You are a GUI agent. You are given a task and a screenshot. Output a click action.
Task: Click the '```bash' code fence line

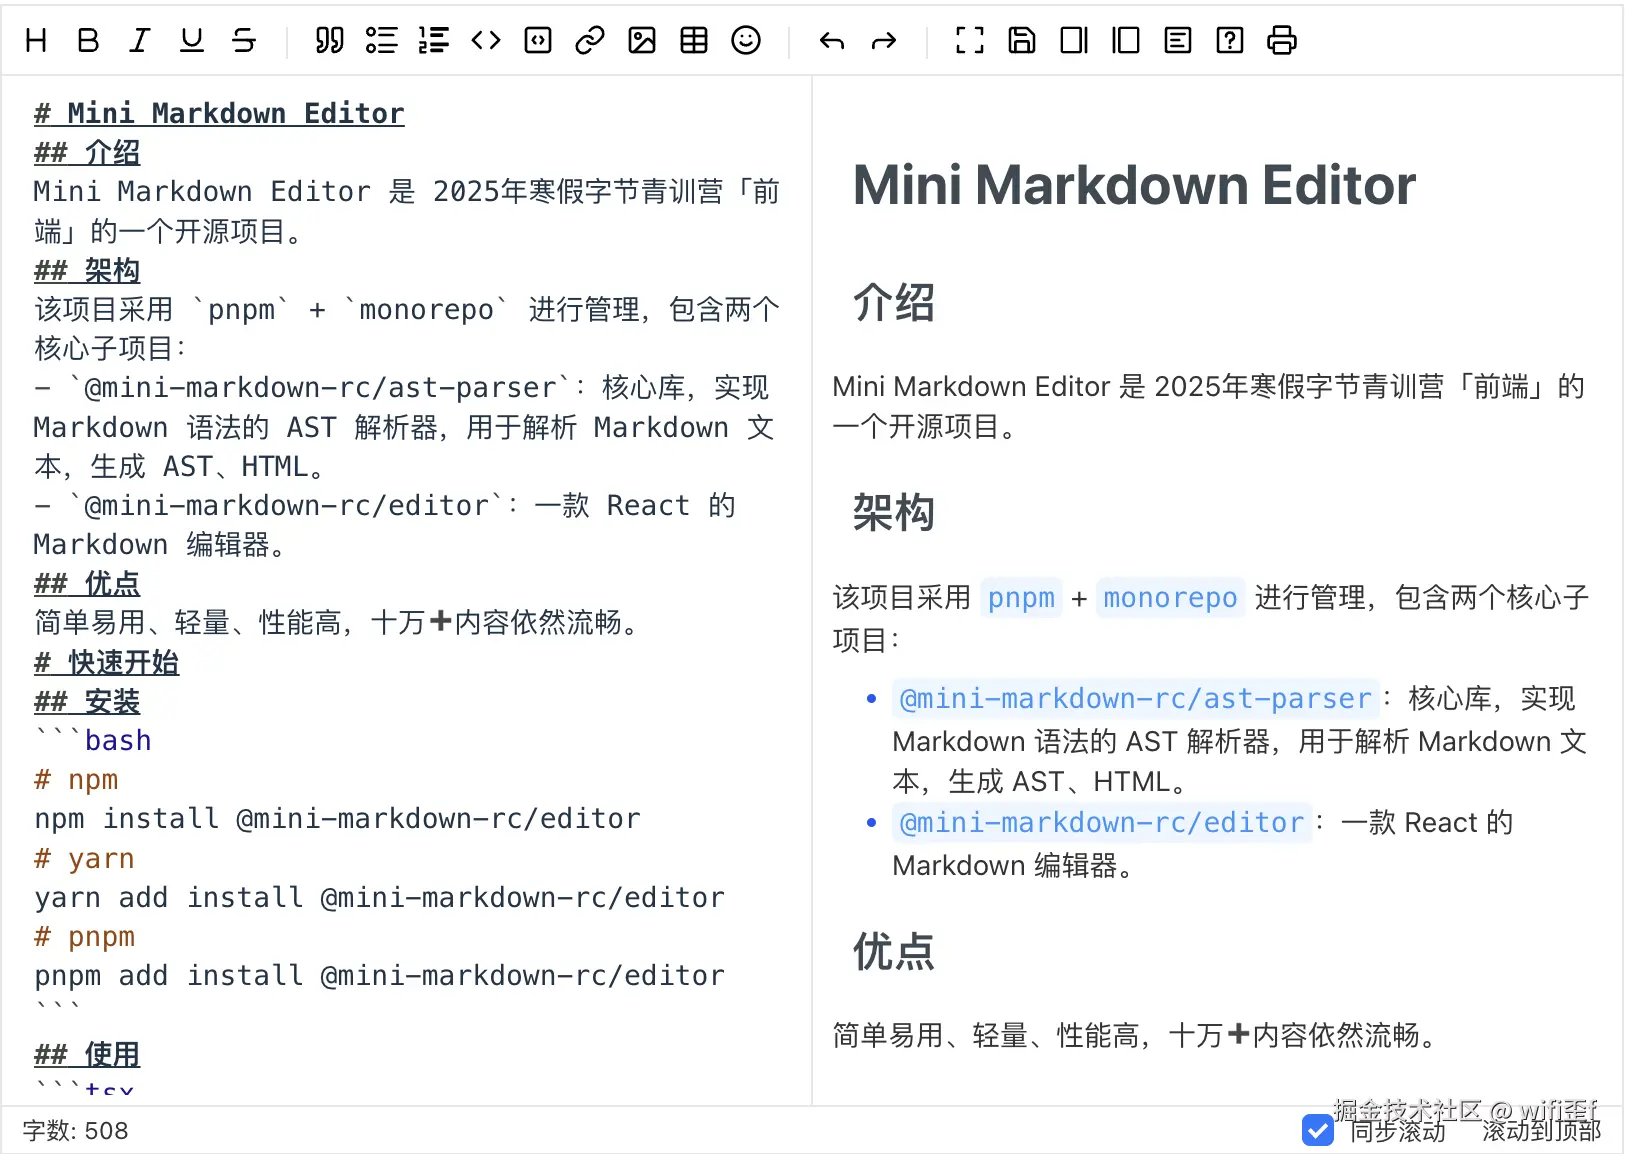point(93,740)
